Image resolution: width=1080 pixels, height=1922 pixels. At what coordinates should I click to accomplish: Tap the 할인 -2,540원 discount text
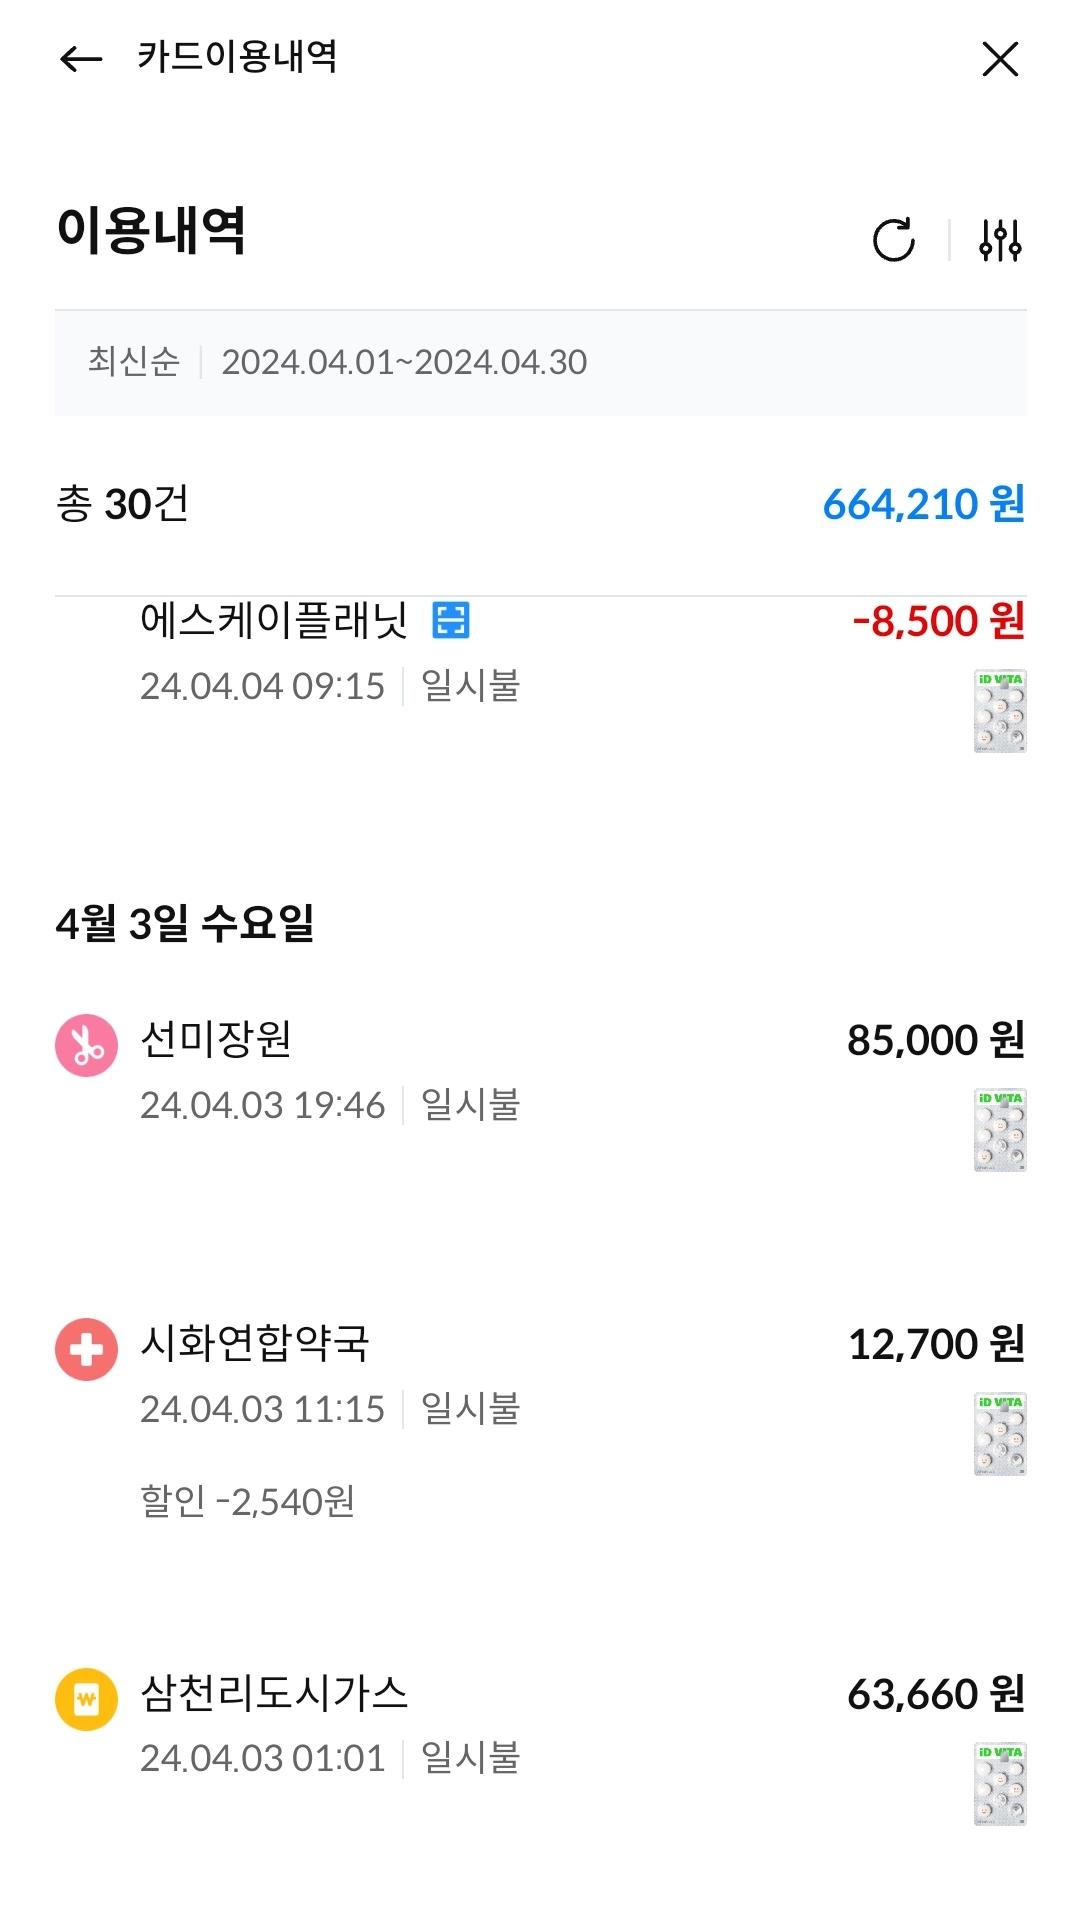pyautogui.click(x=248, y=1501)
